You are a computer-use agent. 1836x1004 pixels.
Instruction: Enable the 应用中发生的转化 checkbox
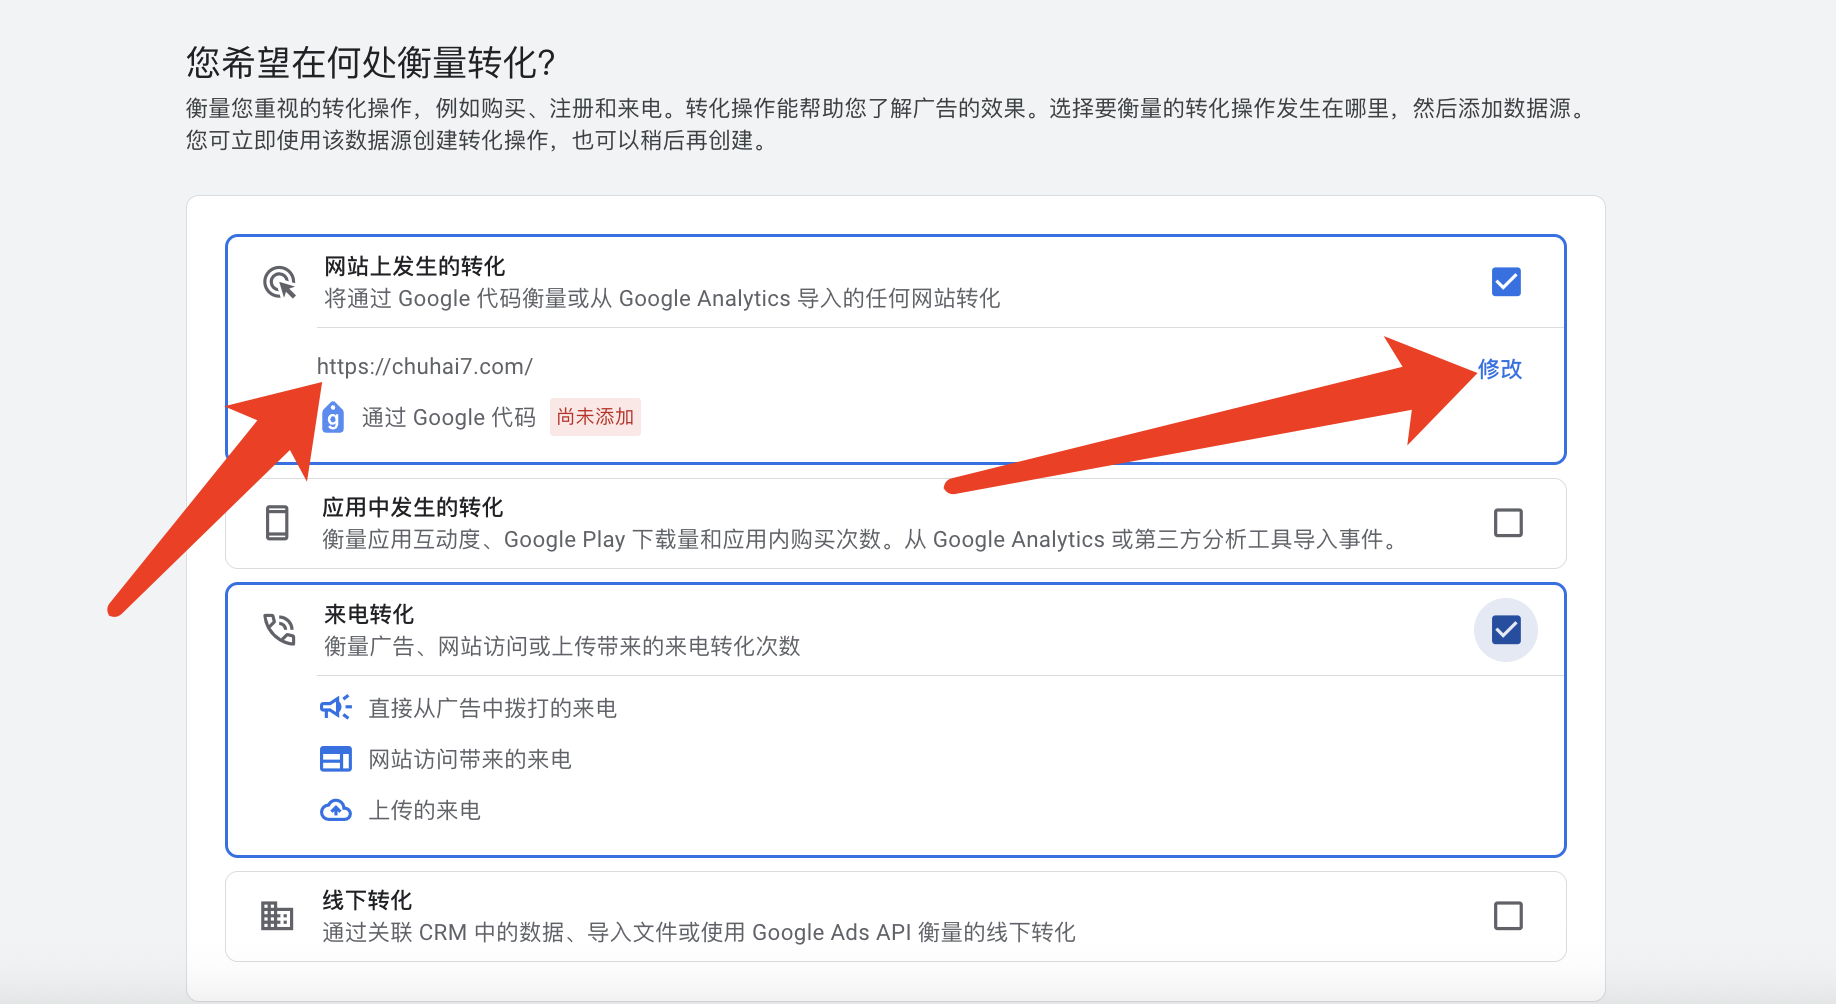coord(1507,523)
